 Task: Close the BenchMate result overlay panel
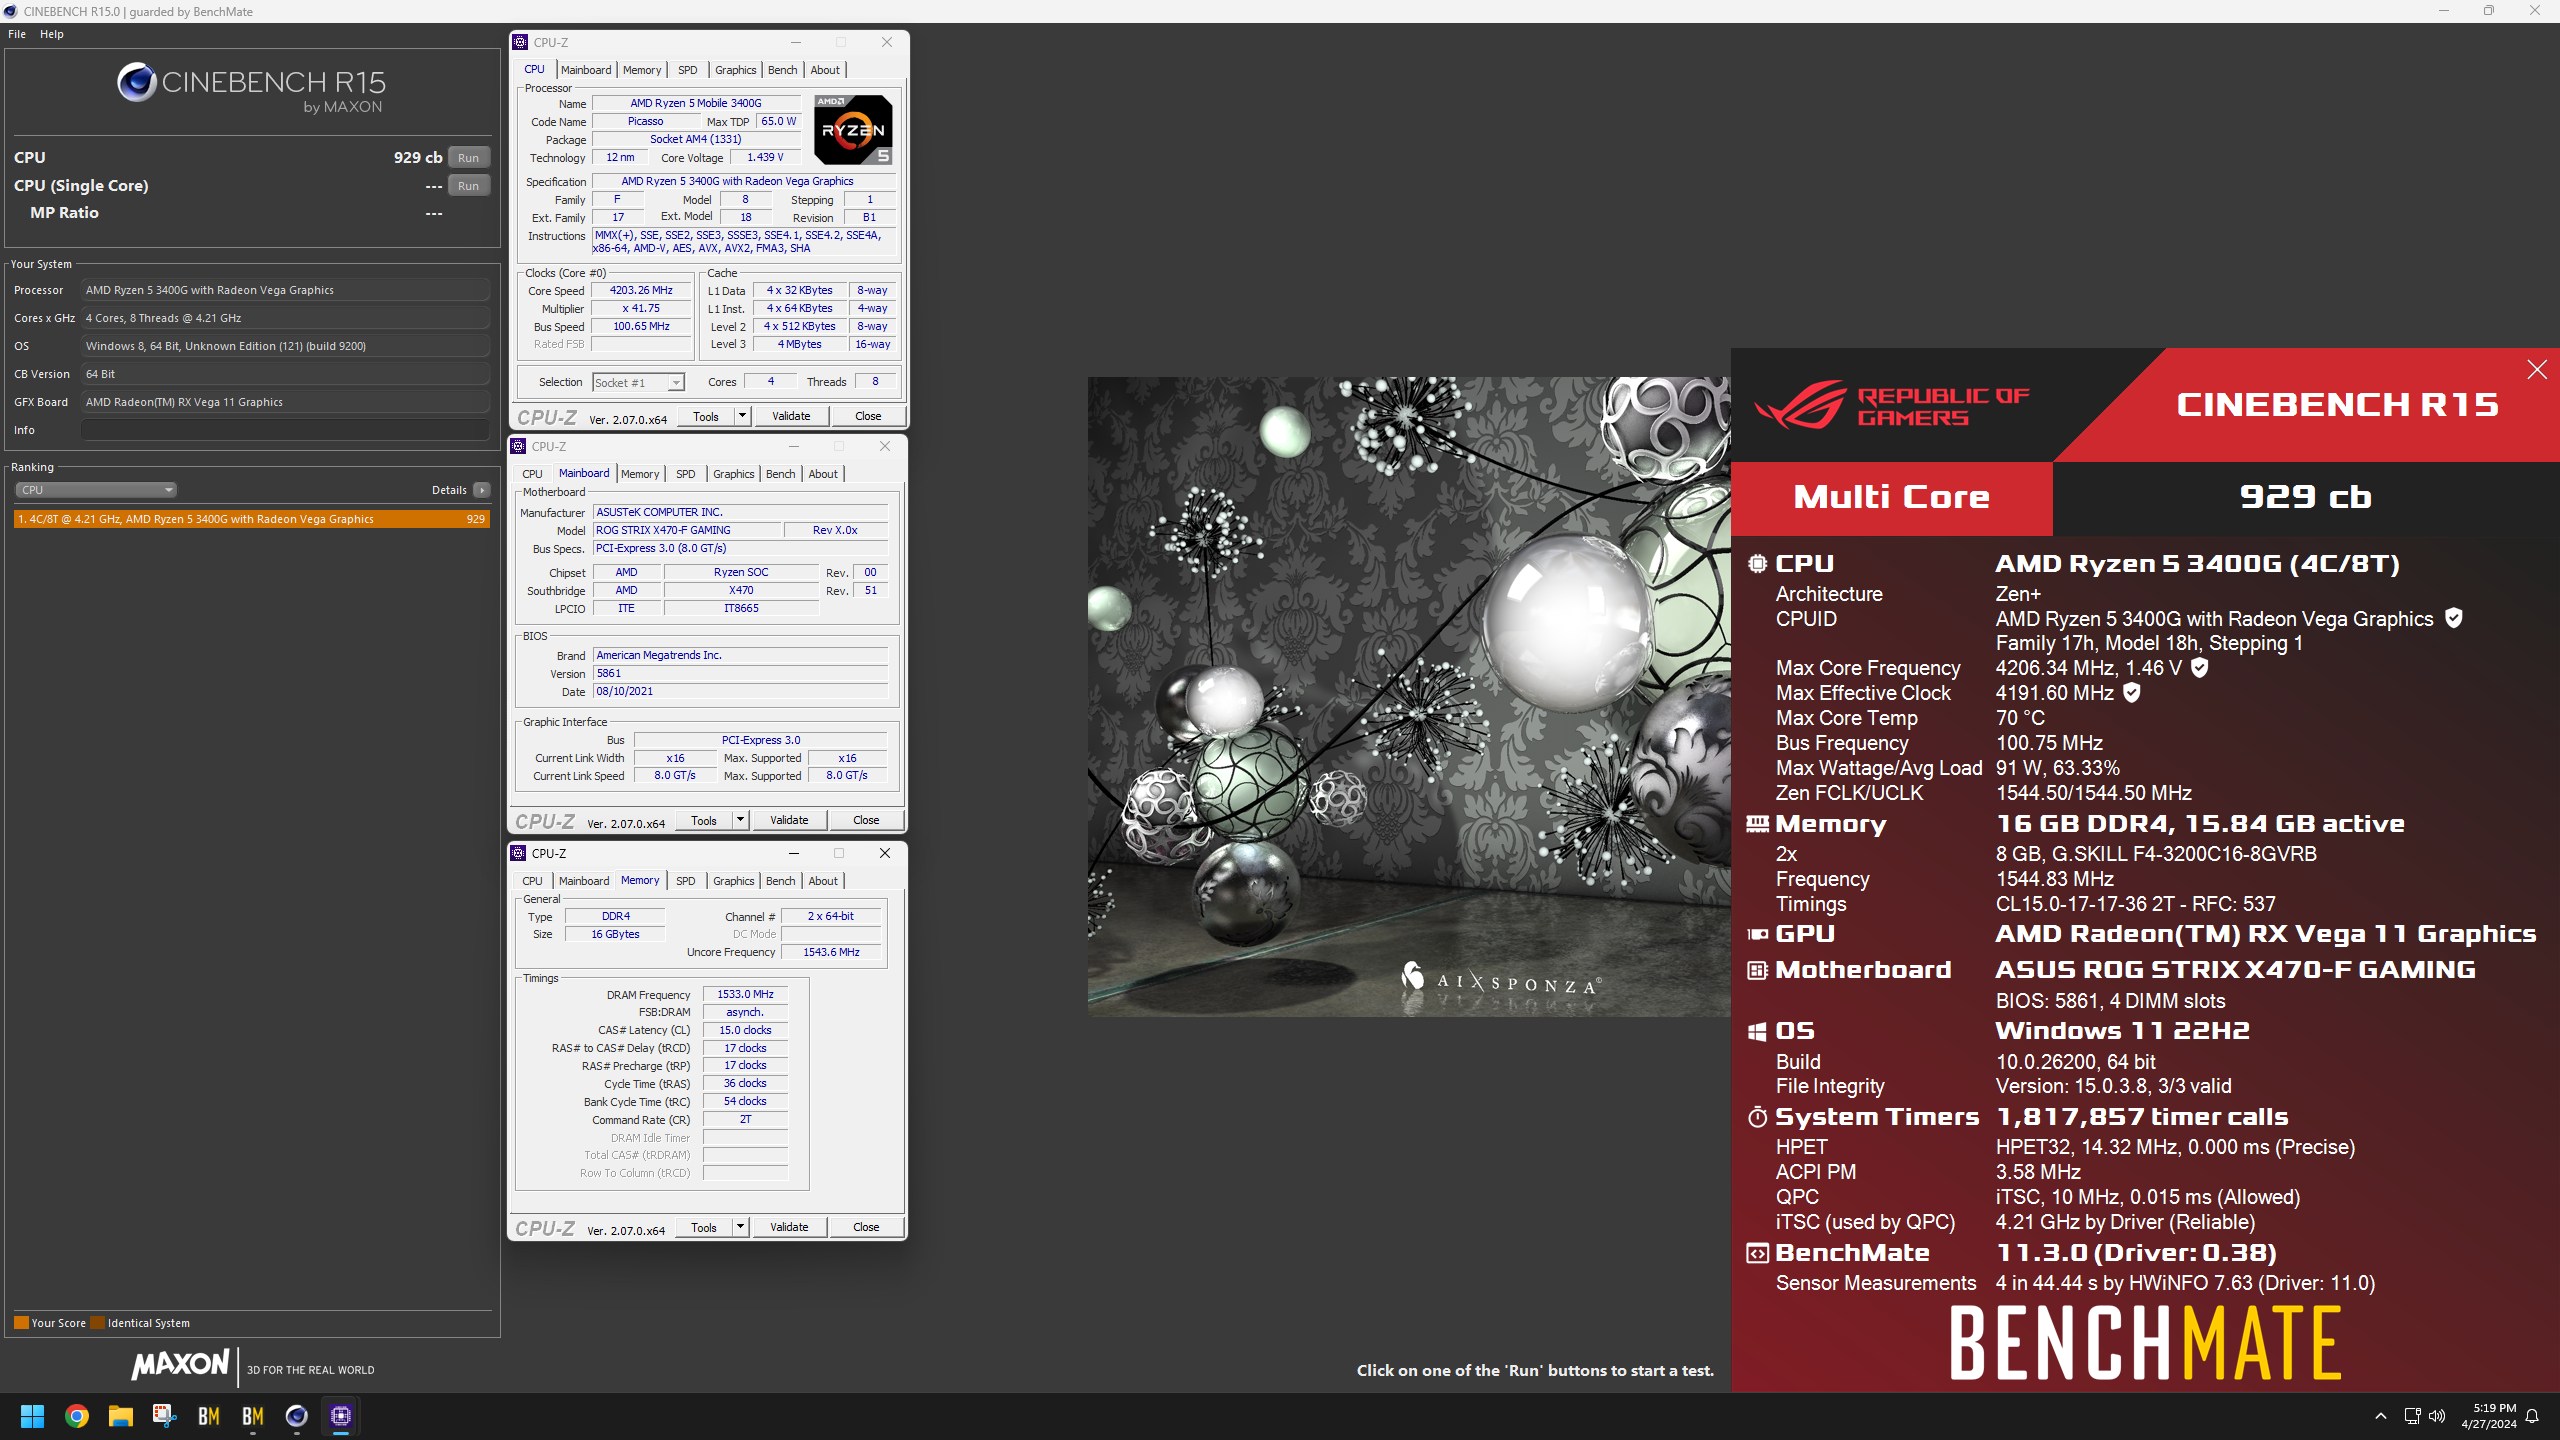click(x=2537, y=370)
